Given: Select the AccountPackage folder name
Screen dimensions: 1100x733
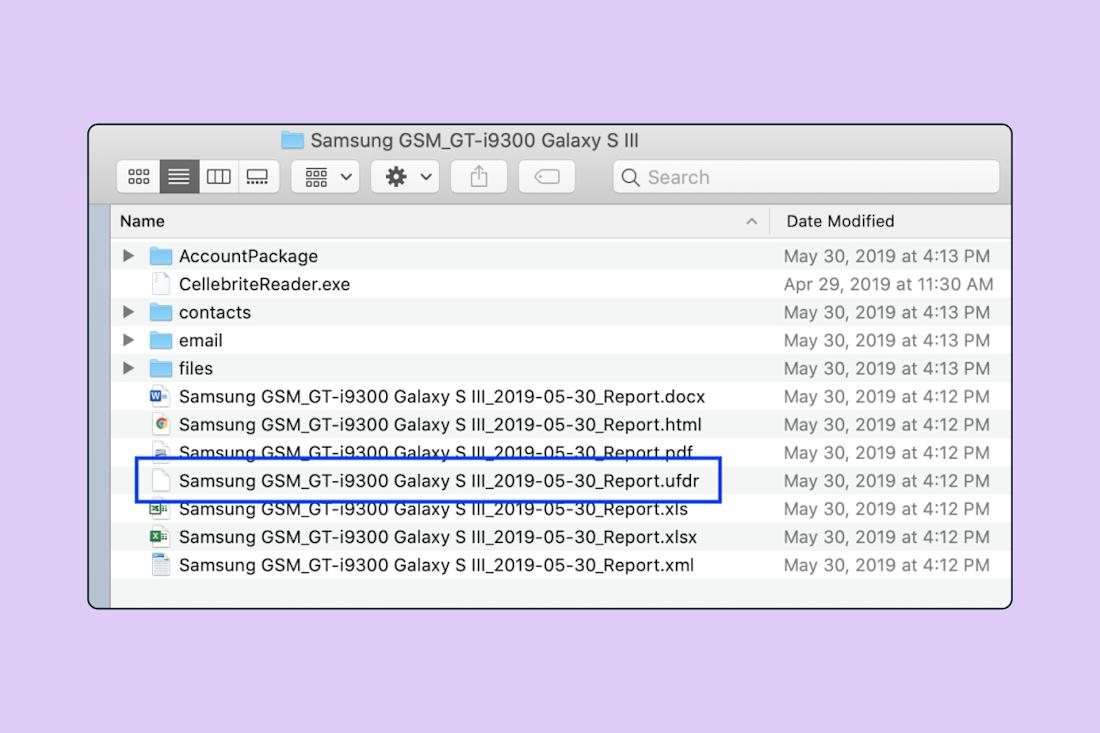Looking at the screenshot, I should (x=248, y=256).
